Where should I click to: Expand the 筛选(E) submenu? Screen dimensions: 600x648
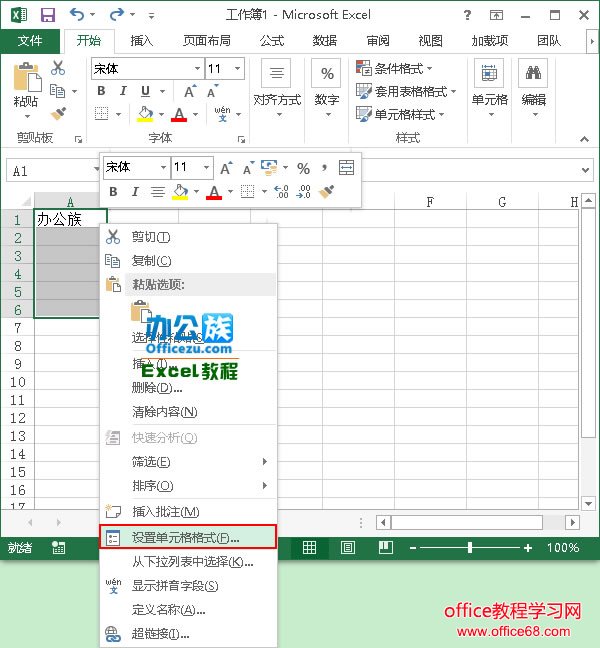point(188,462)
